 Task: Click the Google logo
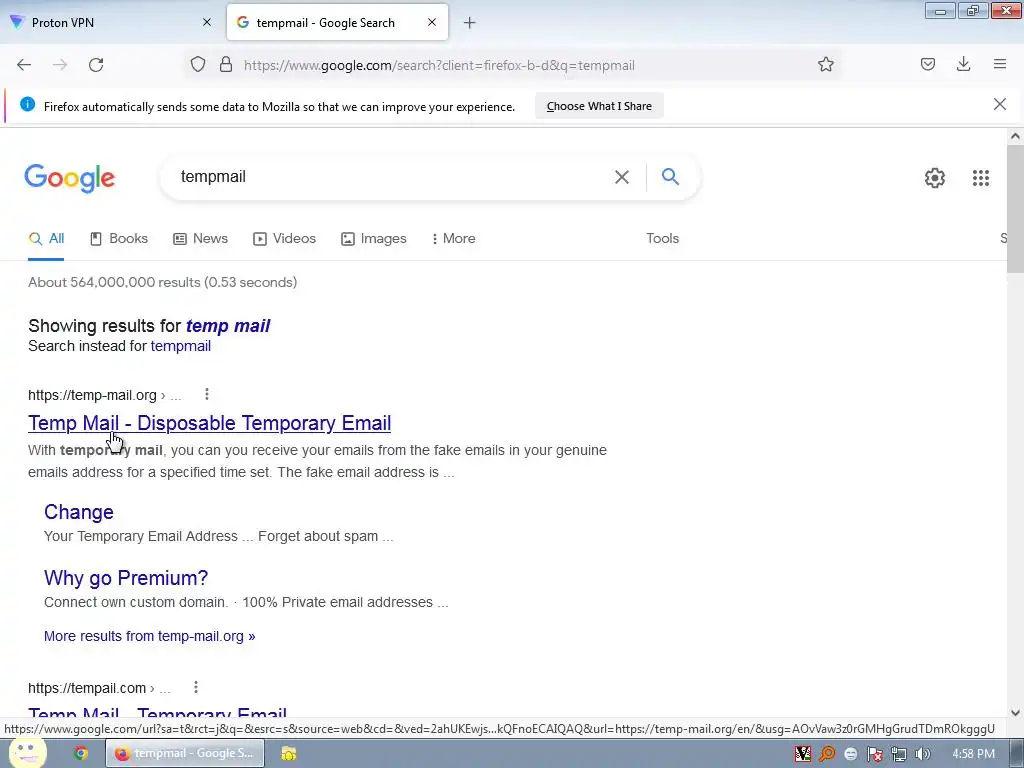pos(70,178)
